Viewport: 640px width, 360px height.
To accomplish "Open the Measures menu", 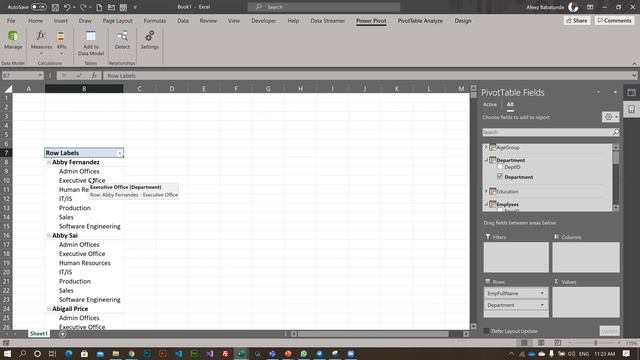I will (x=41, y=41).
